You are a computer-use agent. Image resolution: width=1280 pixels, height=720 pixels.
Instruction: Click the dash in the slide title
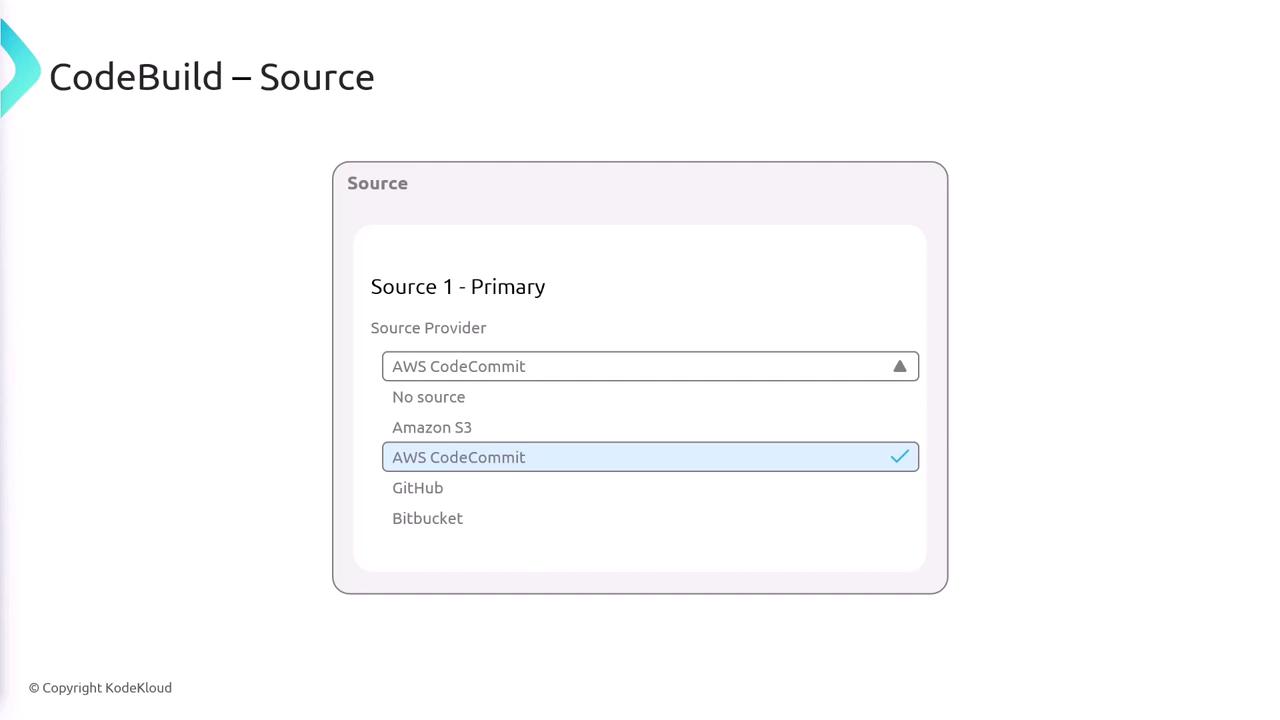241,77
